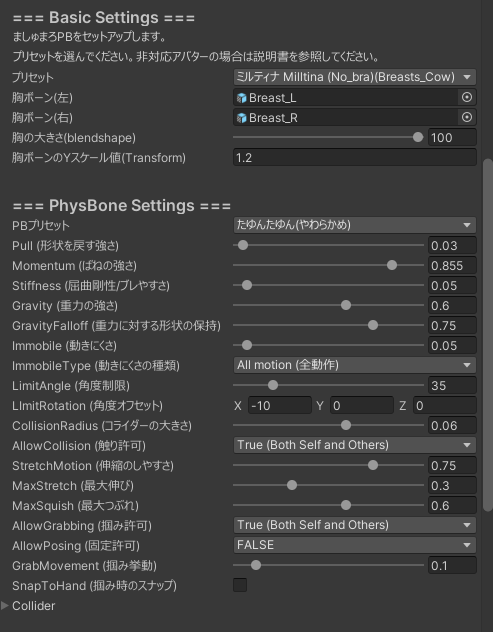Click the Pull slider handle
Screen dimensions: 493x632
point(243,245)
